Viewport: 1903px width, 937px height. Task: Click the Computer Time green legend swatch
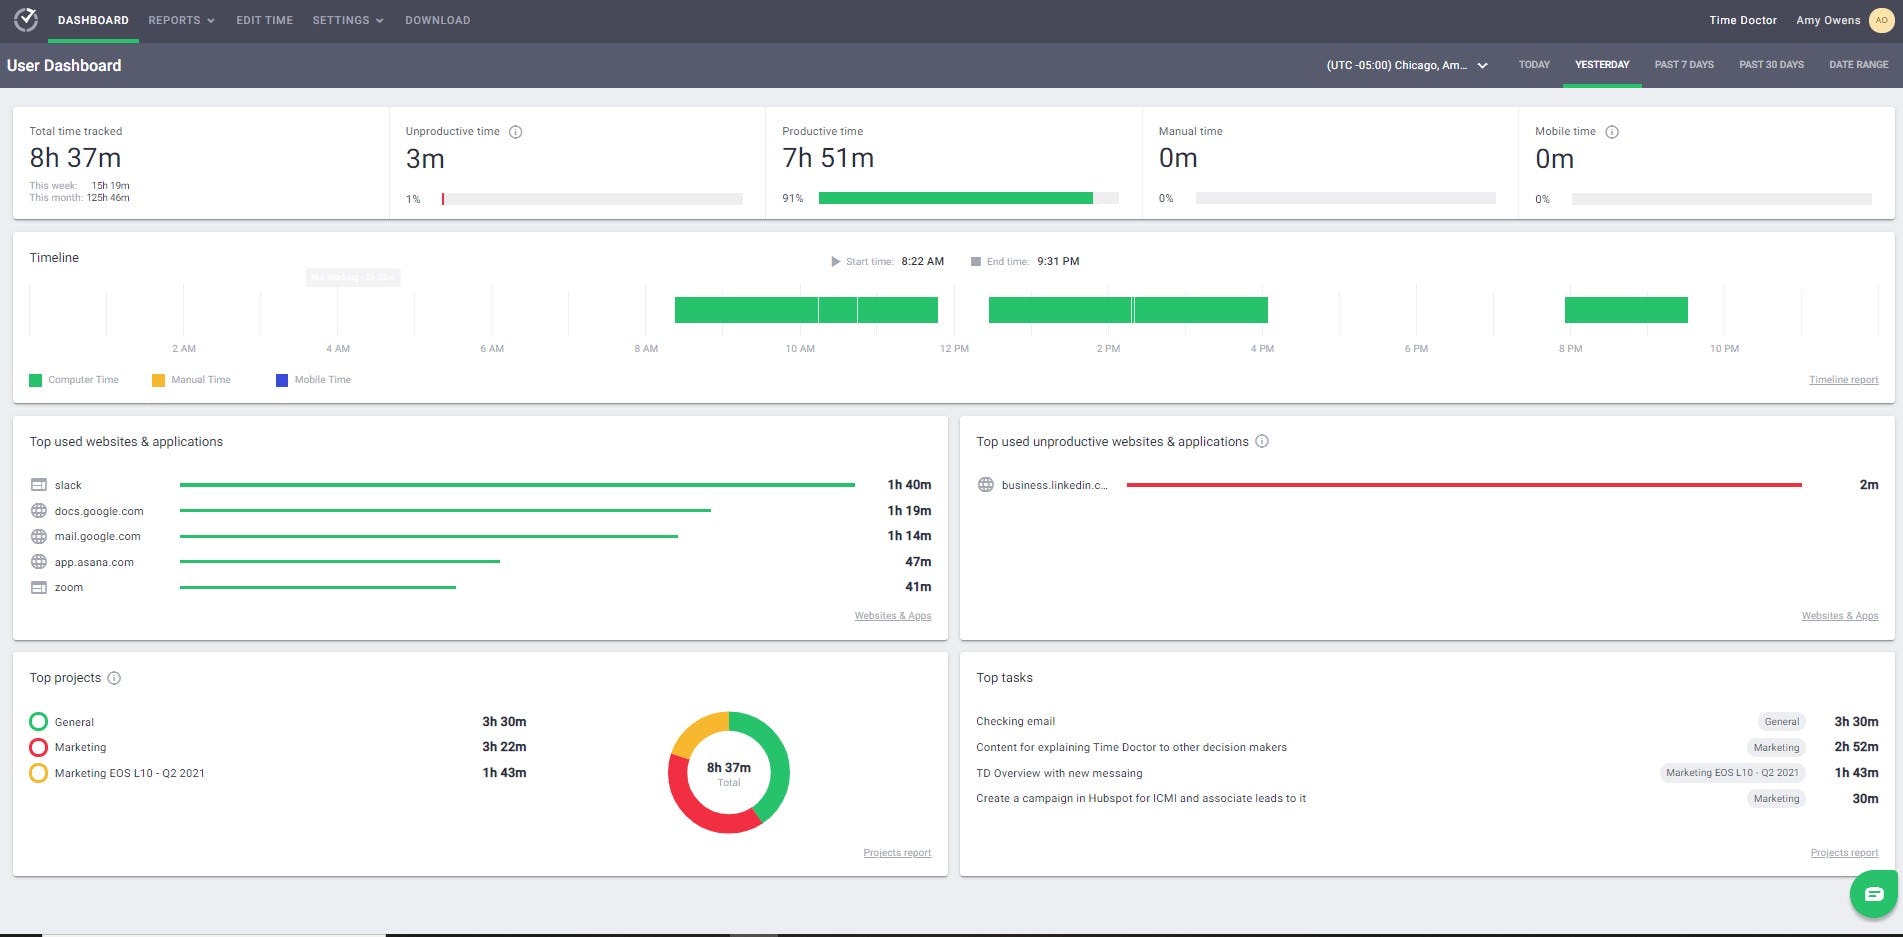coord(36,380)
